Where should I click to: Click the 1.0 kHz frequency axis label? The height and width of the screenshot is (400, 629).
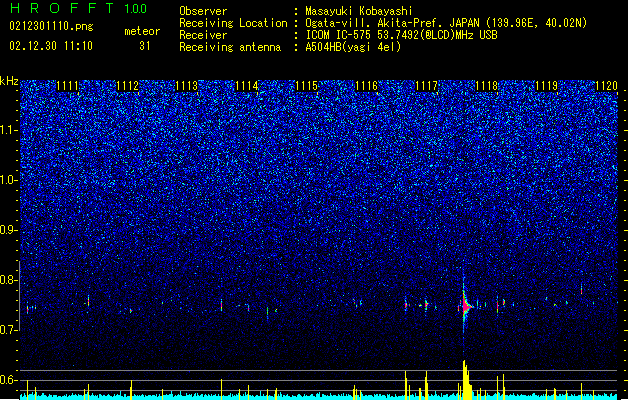9,180
